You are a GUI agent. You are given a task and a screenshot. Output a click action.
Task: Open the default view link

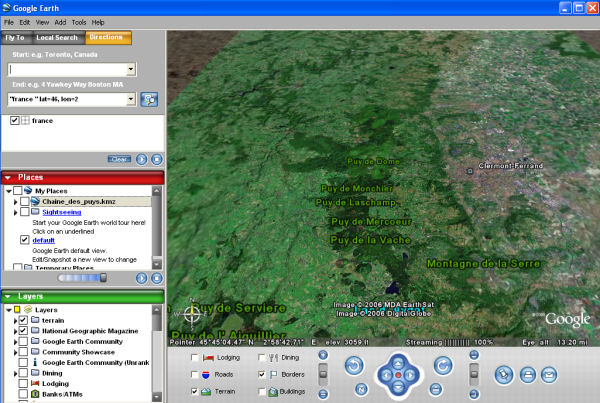point(43,240)
